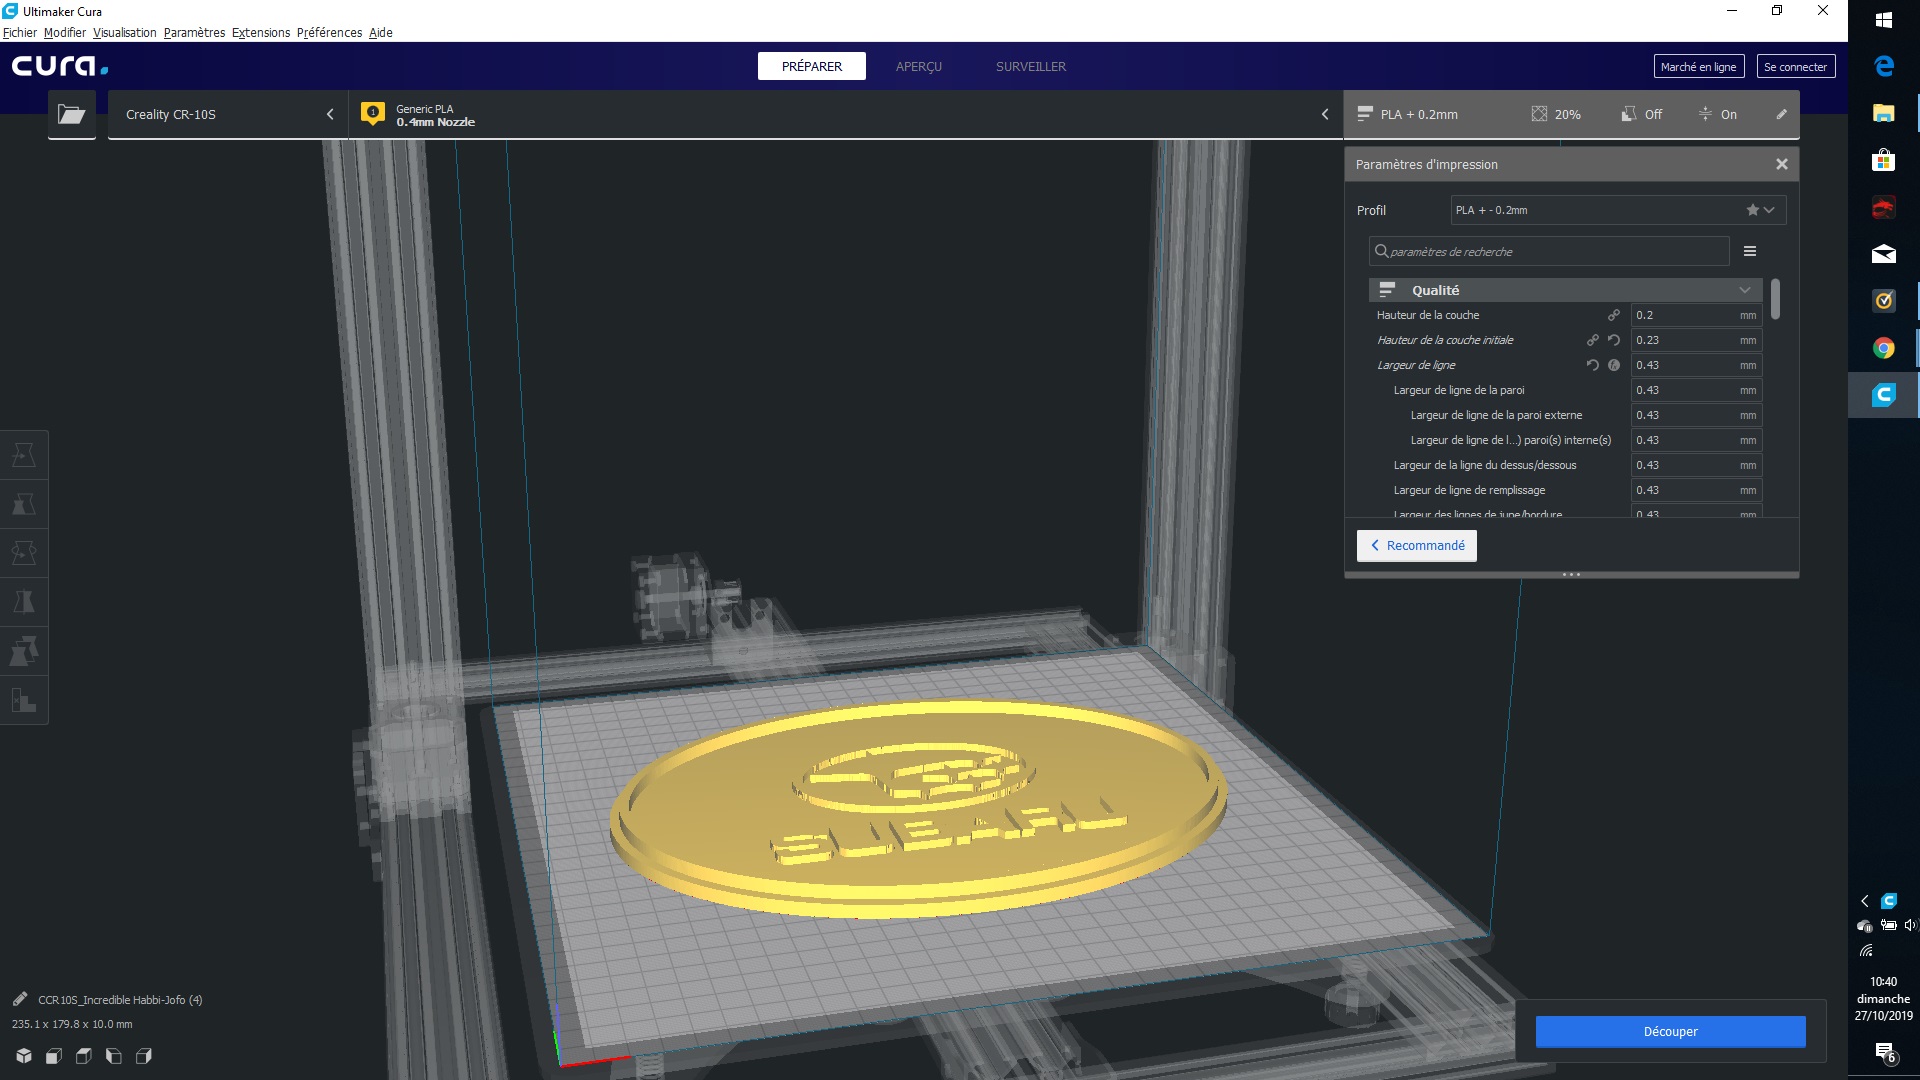Return to Recommandé settings mode
The image size is (1920, 1080).
[1416, 545]
